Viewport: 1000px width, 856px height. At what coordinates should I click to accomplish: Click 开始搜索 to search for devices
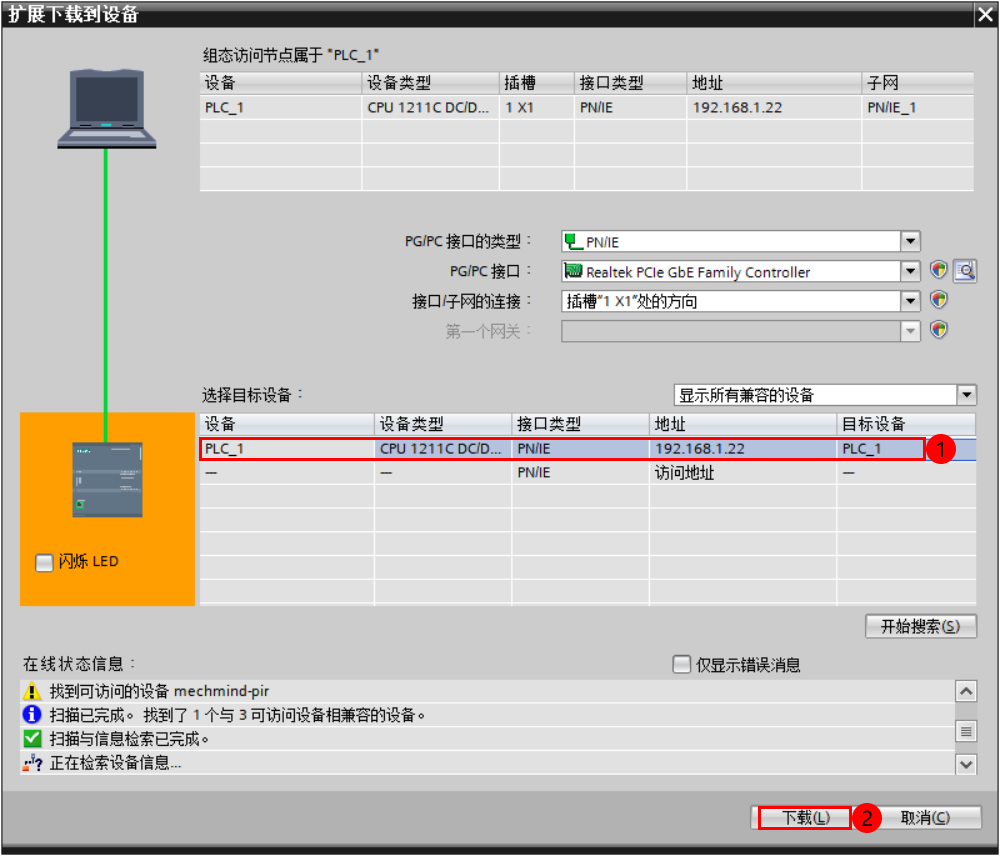tap(920, 626)
